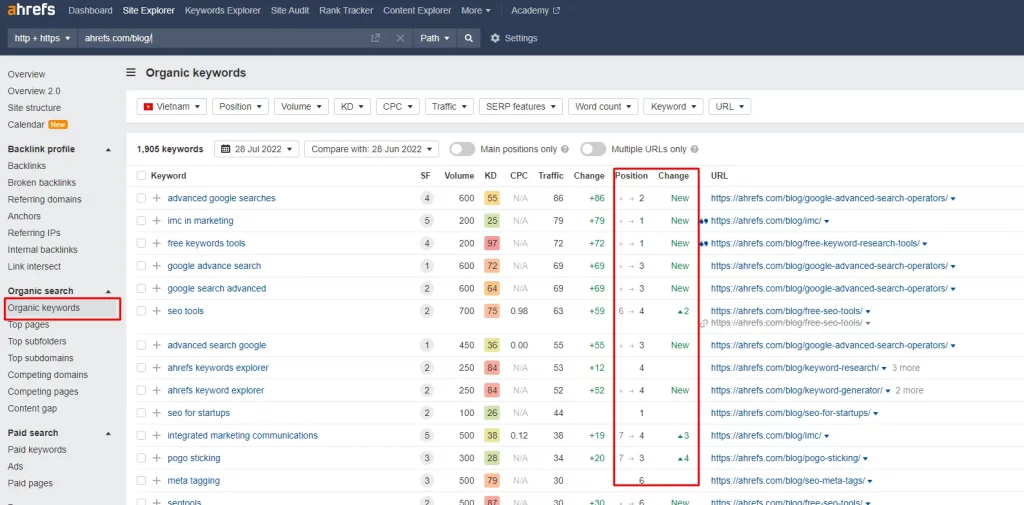The width and height of the screenshot is (1024, 505).
Task: Click plus icon for free keywords tools
Action: [x=157, y=243]
